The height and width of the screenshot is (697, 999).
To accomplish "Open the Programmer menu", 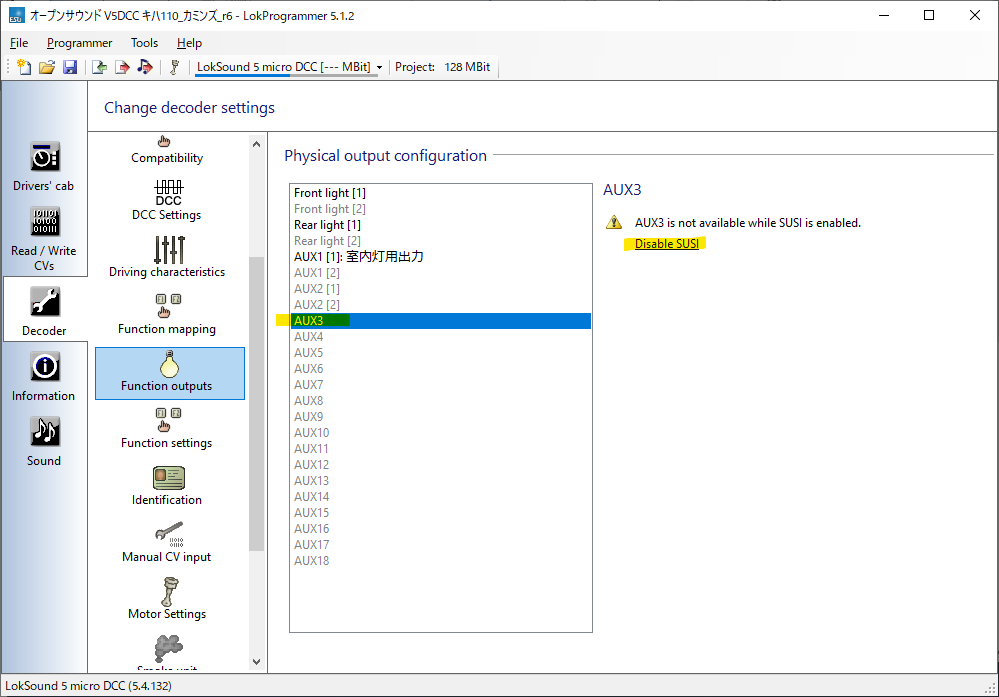I will (x=80, y=43).
